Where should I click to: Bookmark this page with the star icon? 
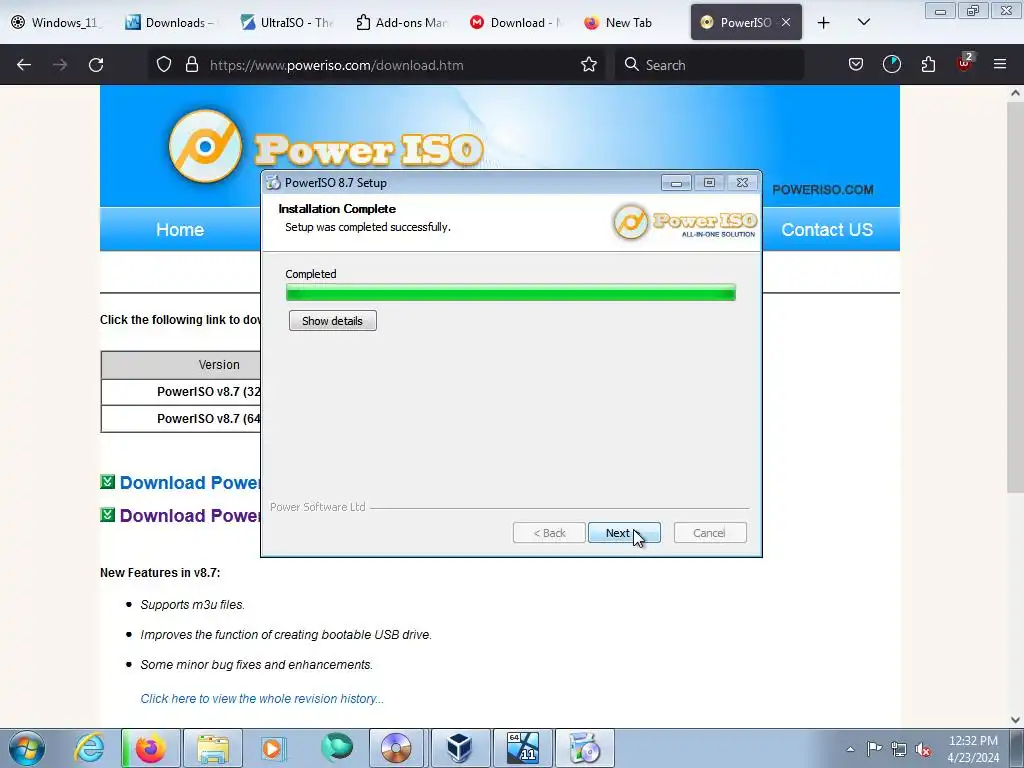pos(589,65)
